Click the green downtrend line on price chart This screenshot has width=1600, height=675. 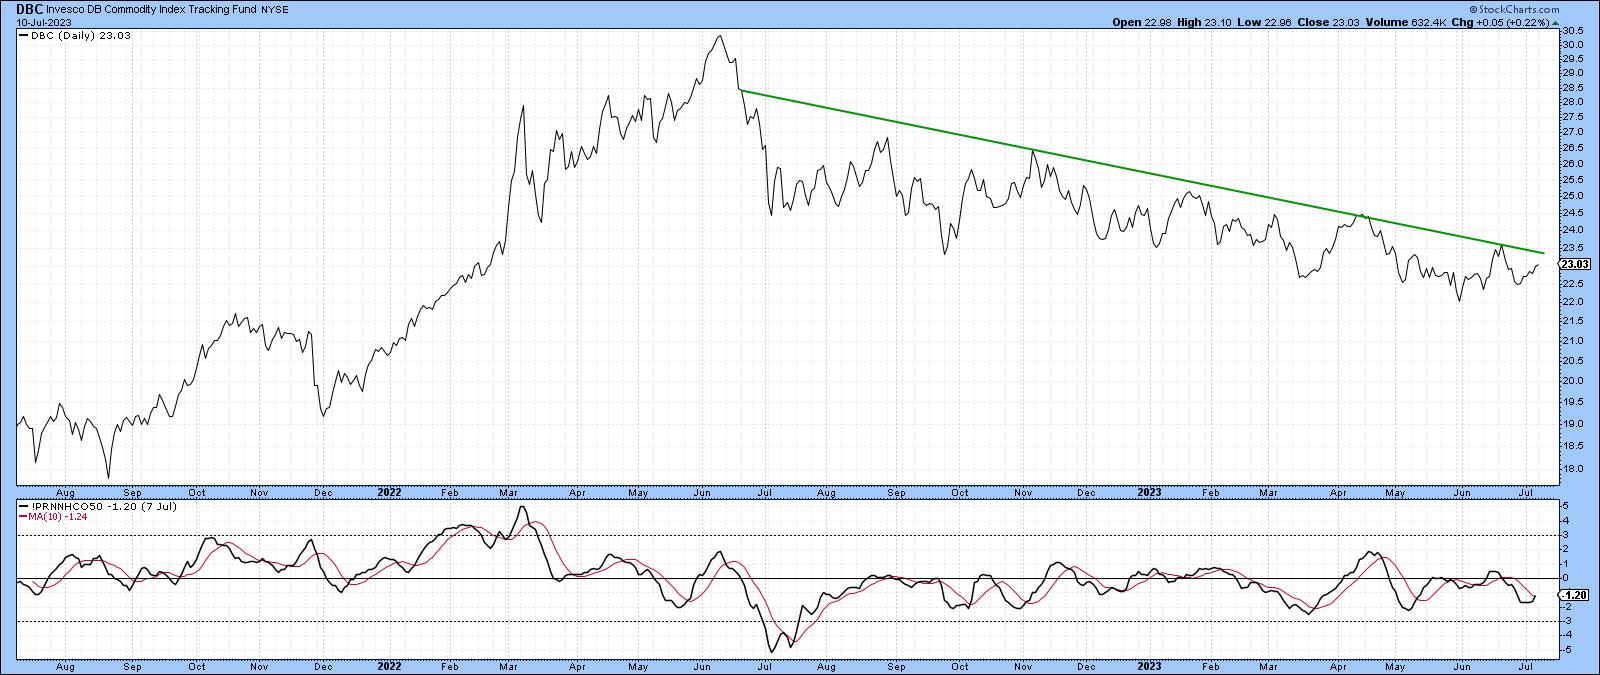(1140, 171)
